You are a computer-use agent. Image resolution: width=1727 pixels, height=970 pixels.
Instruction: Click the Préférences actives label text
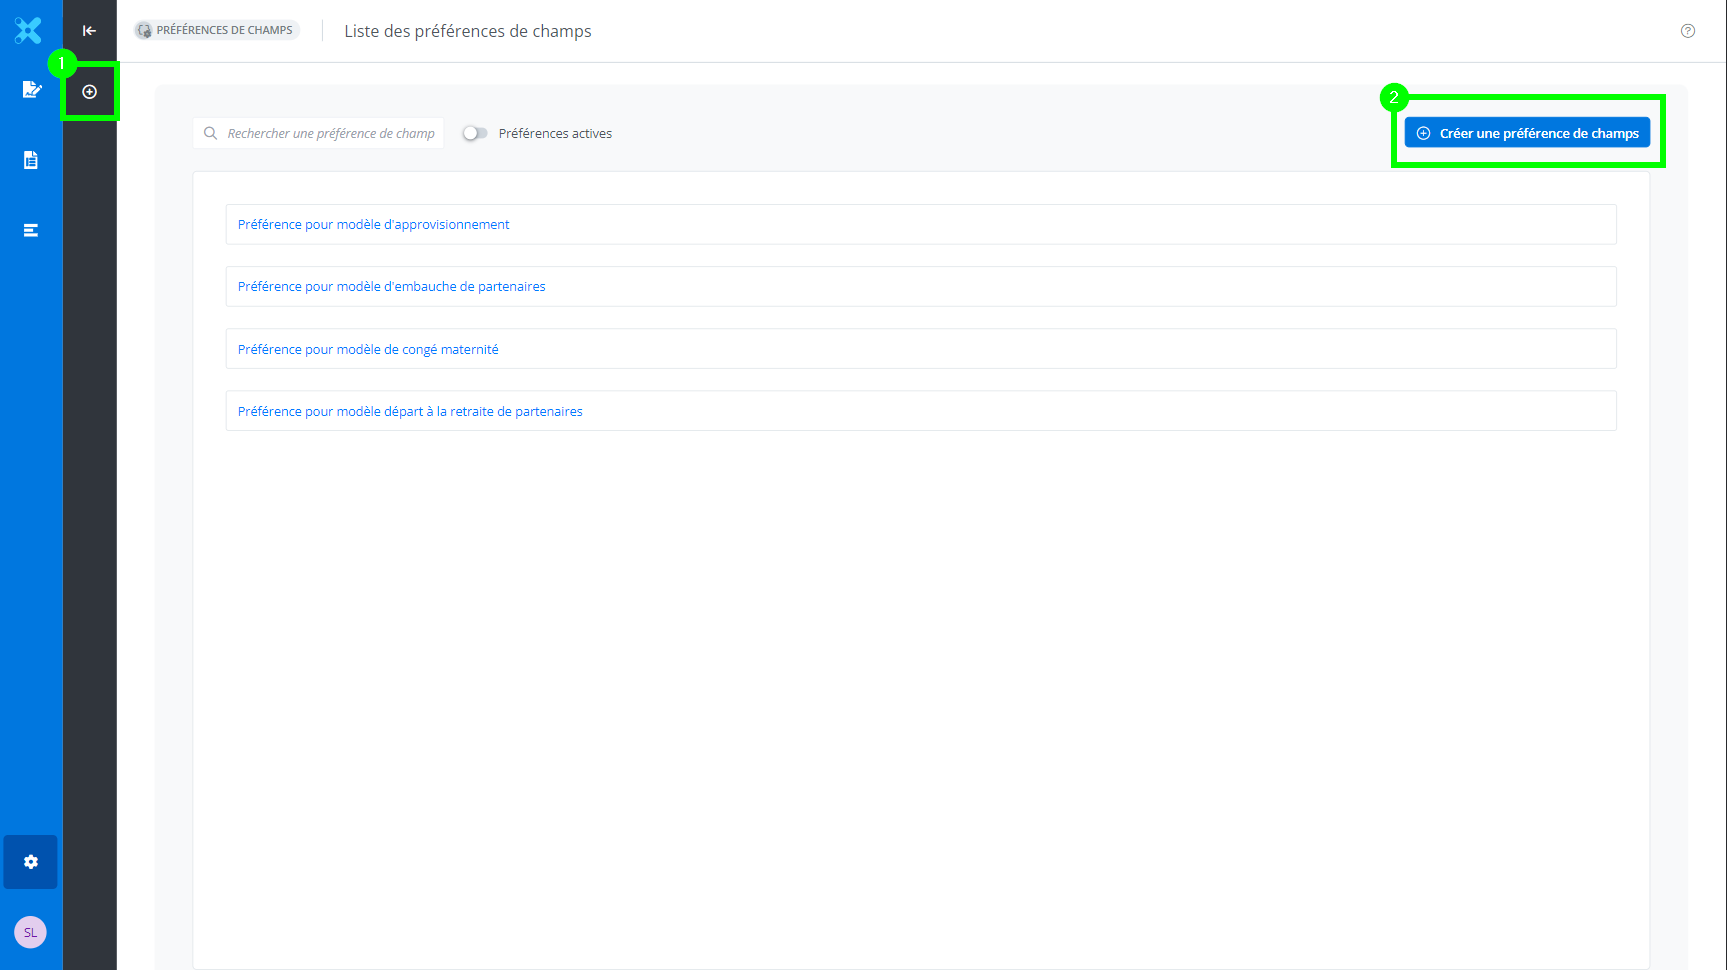(x=555, y=133)
